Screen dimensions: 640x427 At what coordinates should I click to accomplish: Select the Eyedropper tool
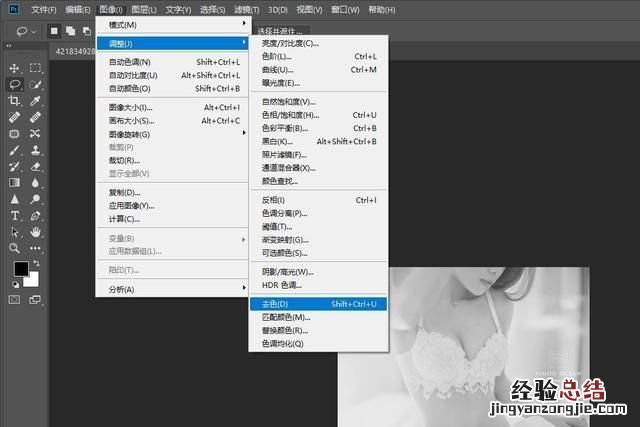click(x=35, y=101)
